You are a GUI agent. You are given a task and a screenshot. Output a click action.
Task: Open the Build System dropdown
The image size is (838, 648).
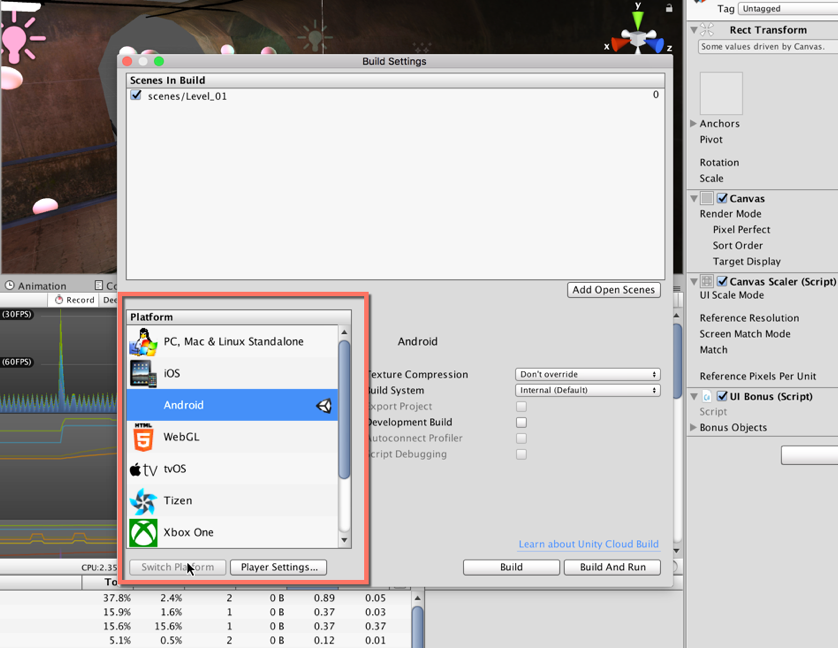pos(587,390)
